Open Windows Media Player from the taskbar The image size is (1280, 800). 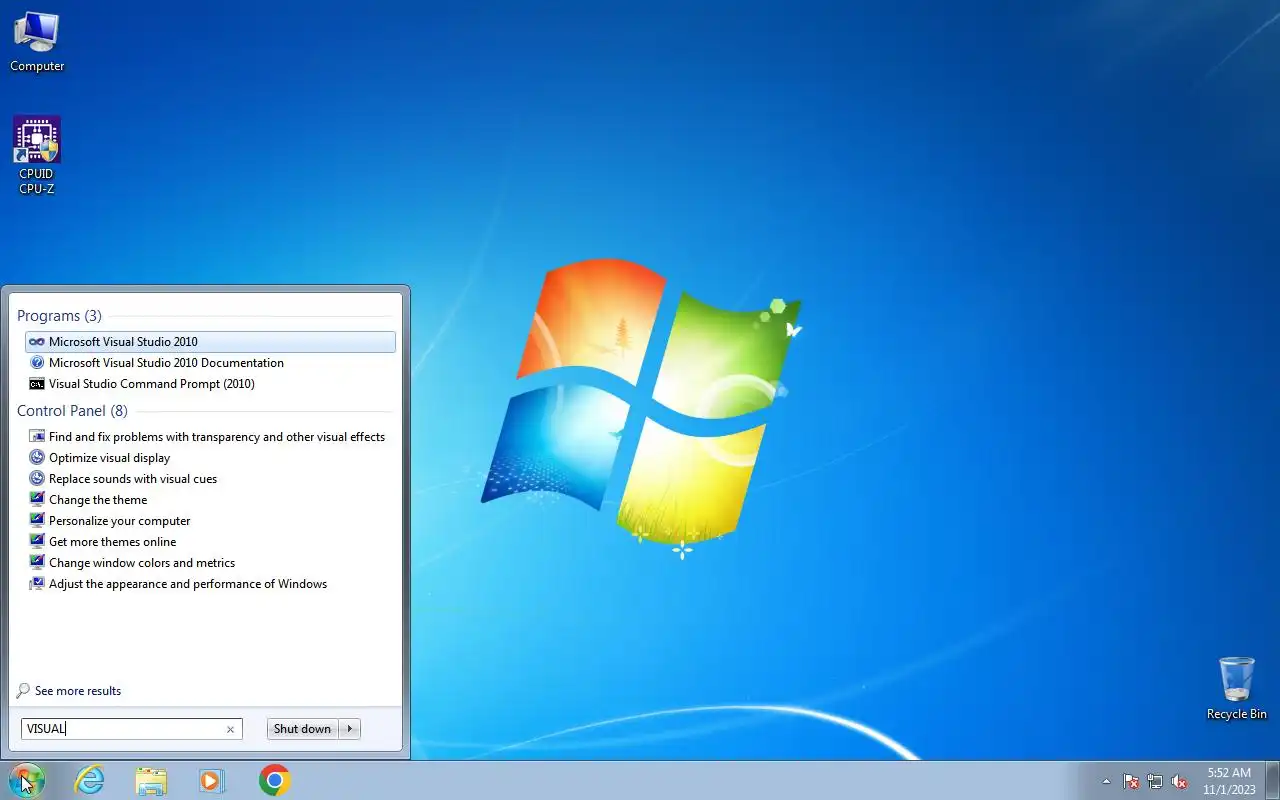tap(212, 780)
